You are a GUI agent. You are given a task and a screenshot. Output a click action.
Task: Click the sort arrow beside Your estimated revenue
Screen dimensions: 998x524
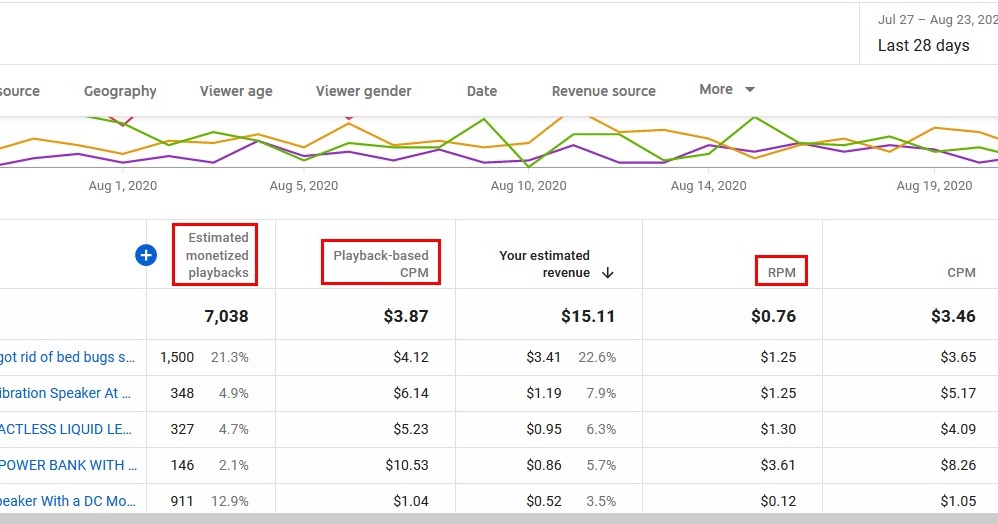(608, 273)
